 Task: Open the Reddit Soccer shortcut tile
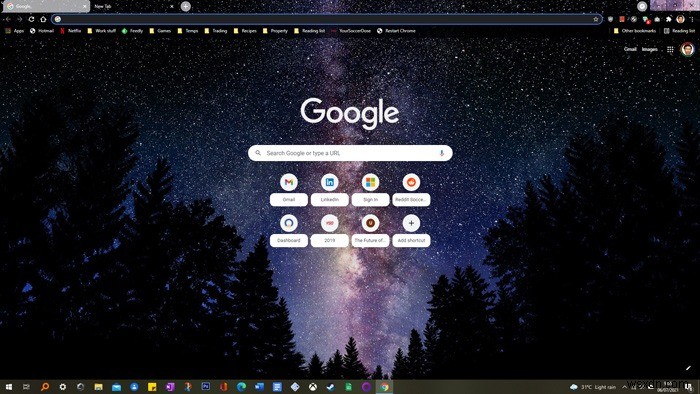411,190
